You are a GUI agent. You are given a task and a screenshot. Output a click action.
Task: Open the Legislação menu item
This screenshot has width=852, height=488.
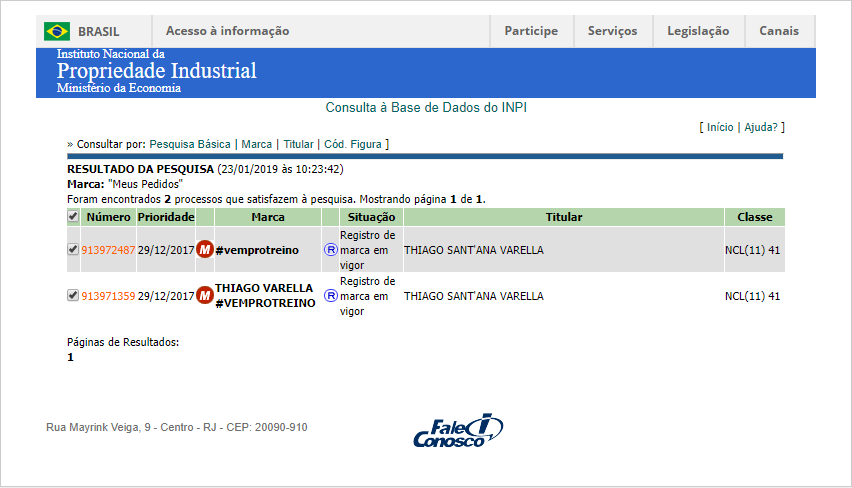(698, 31)
